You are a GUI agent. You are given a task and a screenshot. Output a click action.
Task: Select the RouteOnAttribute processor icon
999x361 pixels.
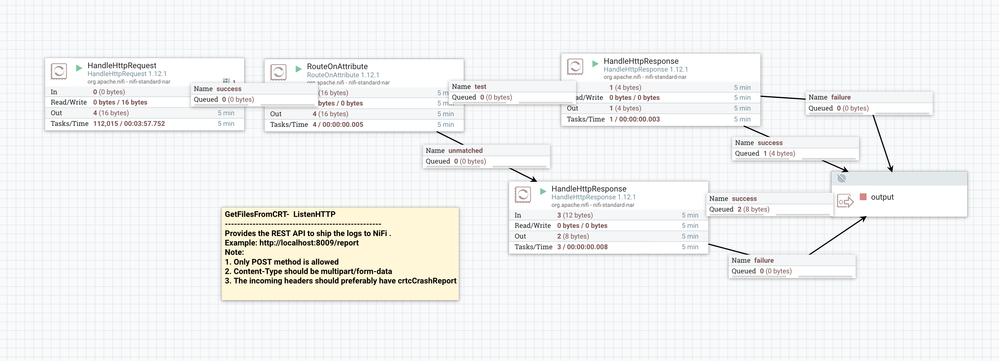[x=278, y=71]
